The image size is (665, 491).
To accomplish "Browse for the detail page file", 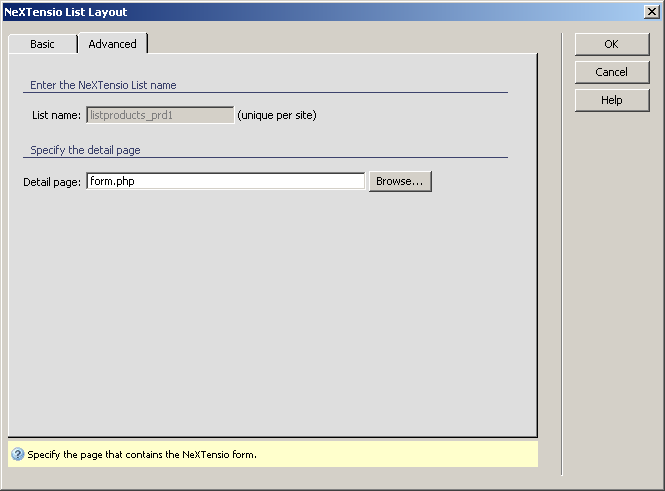I will tap(400, 181).
